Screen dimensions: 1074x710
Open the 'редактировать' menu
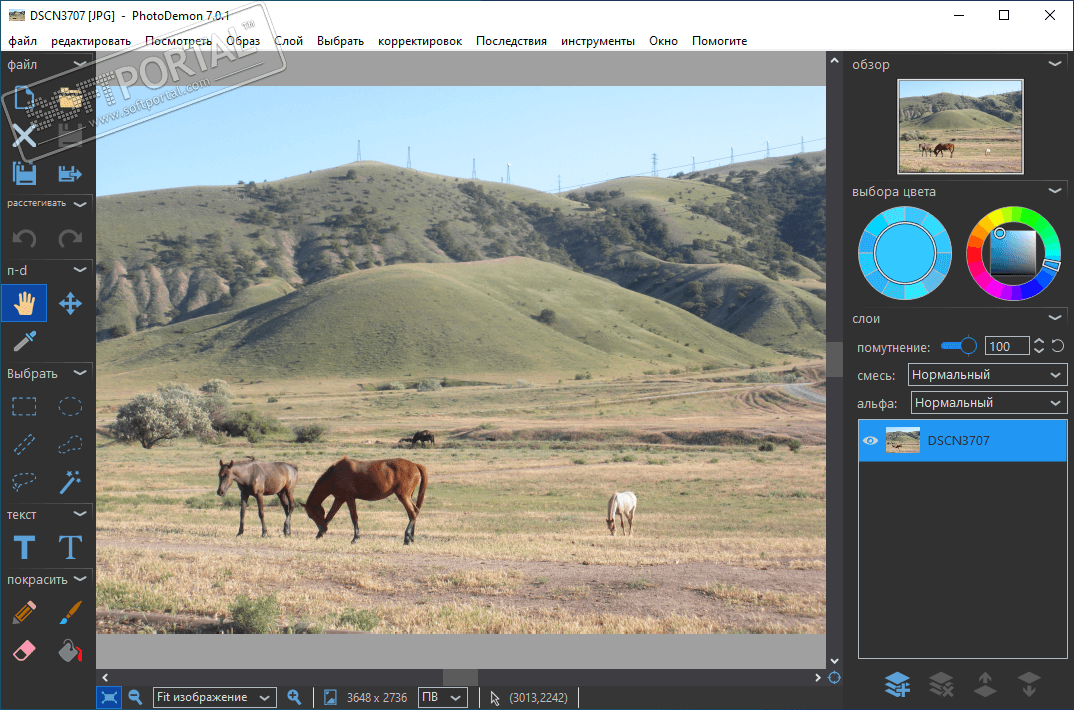coord(91,41)
